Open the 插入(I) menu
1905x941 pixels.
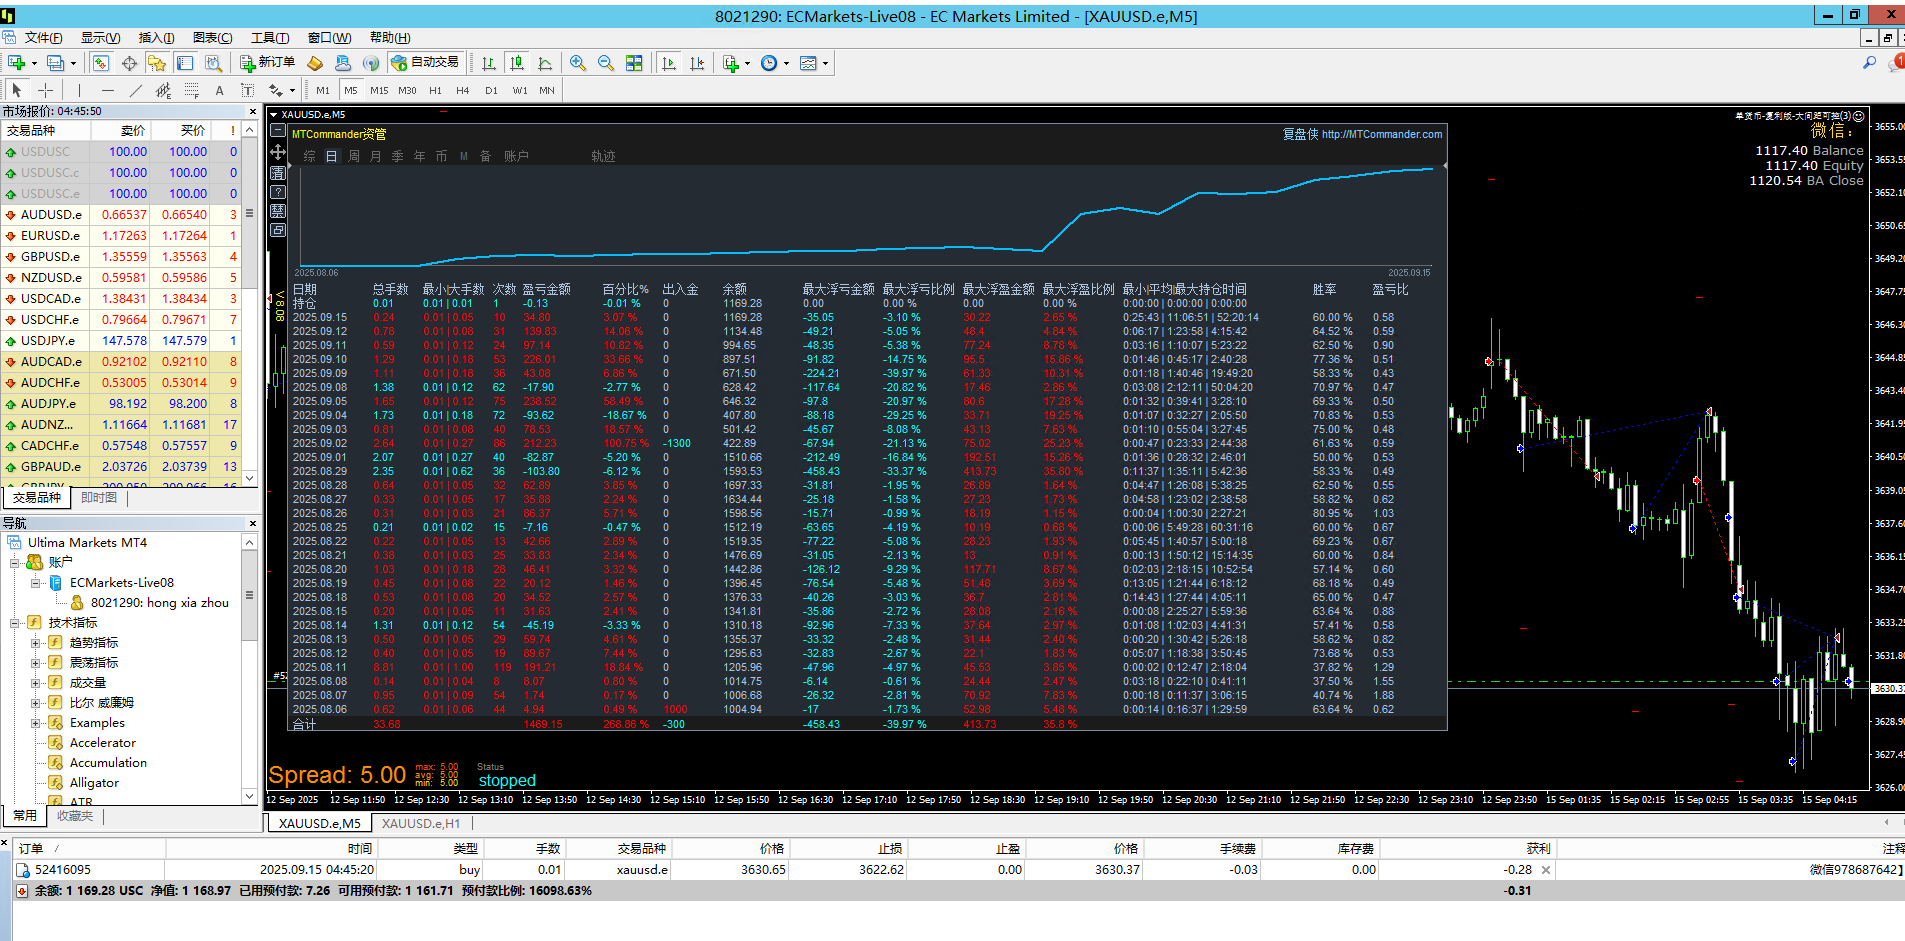pos(156,38)
